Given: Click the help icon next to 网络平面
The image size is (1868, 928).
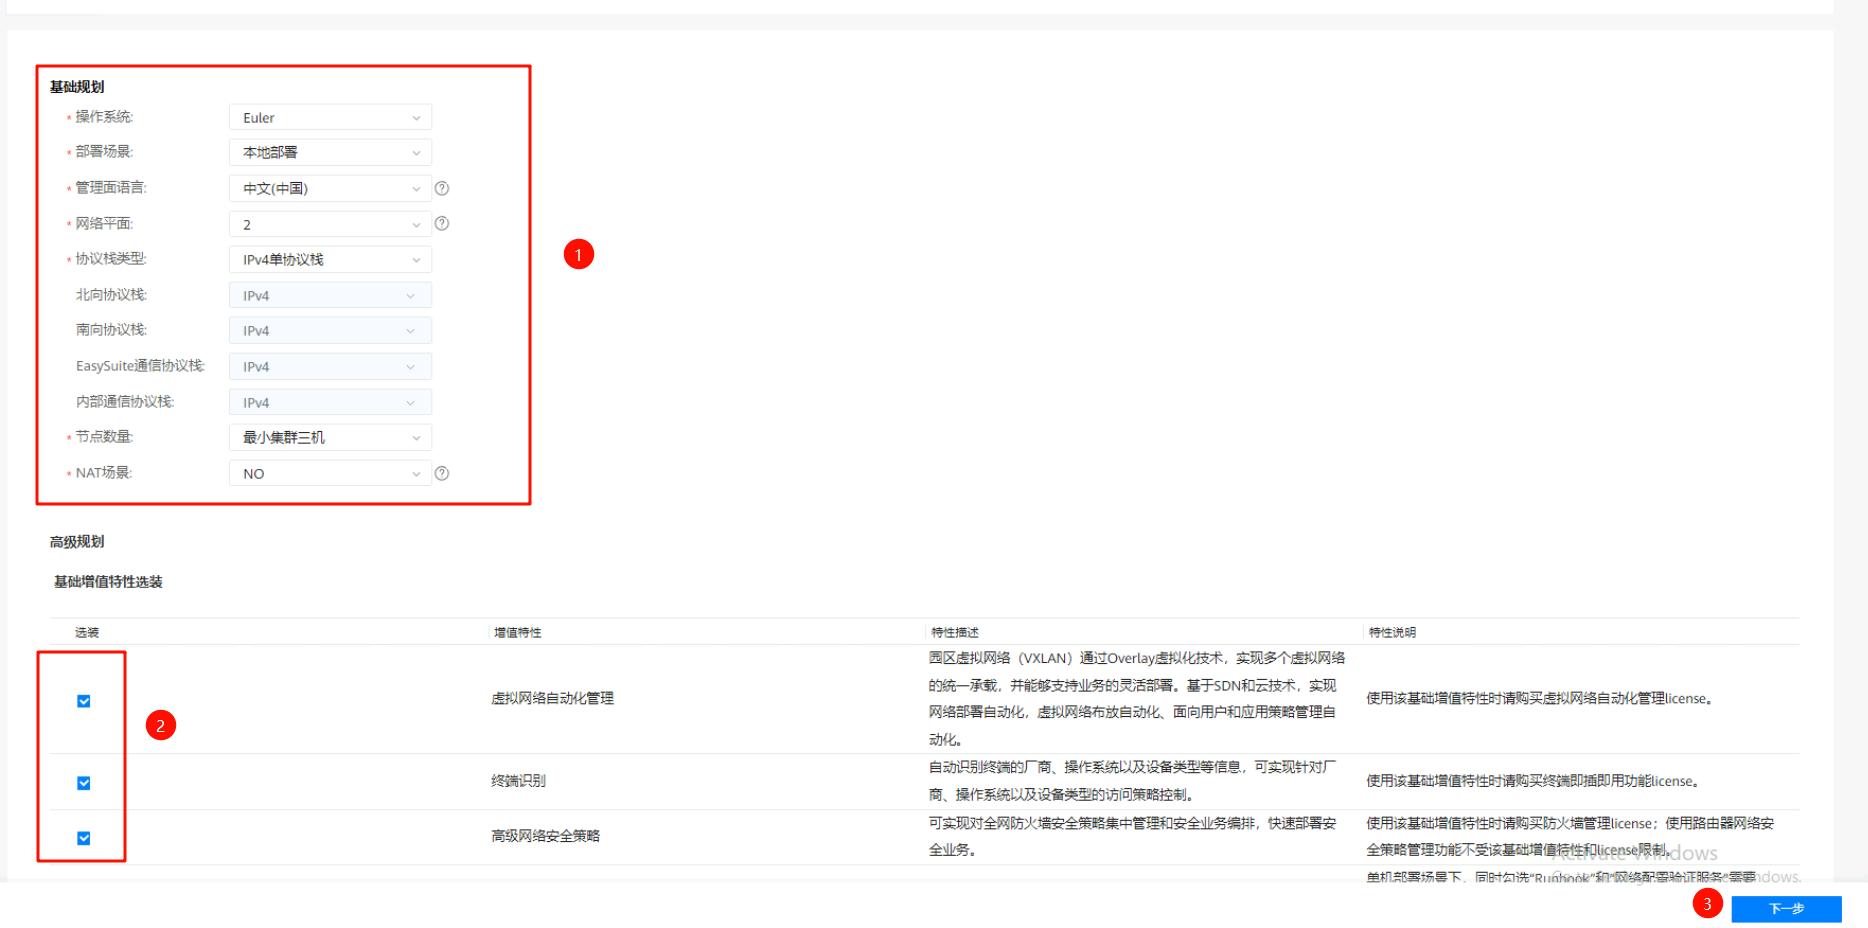Looking at the screenshot, I should coord(442,223).
